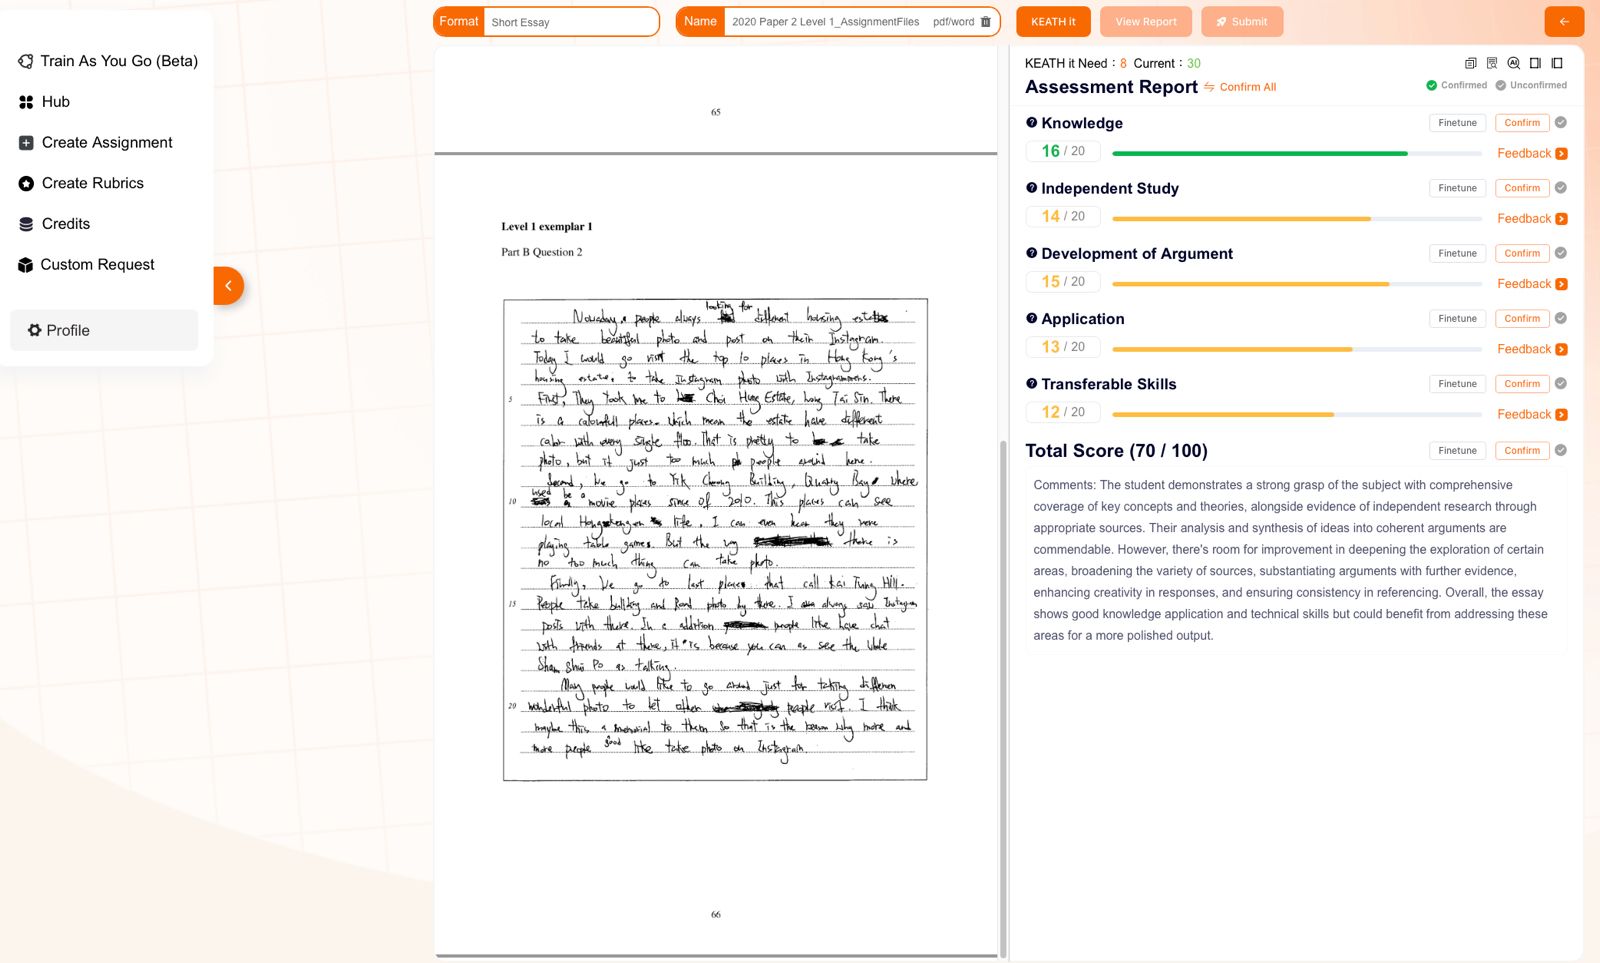Expand Feedback for Independent Study

(1531, 219)
